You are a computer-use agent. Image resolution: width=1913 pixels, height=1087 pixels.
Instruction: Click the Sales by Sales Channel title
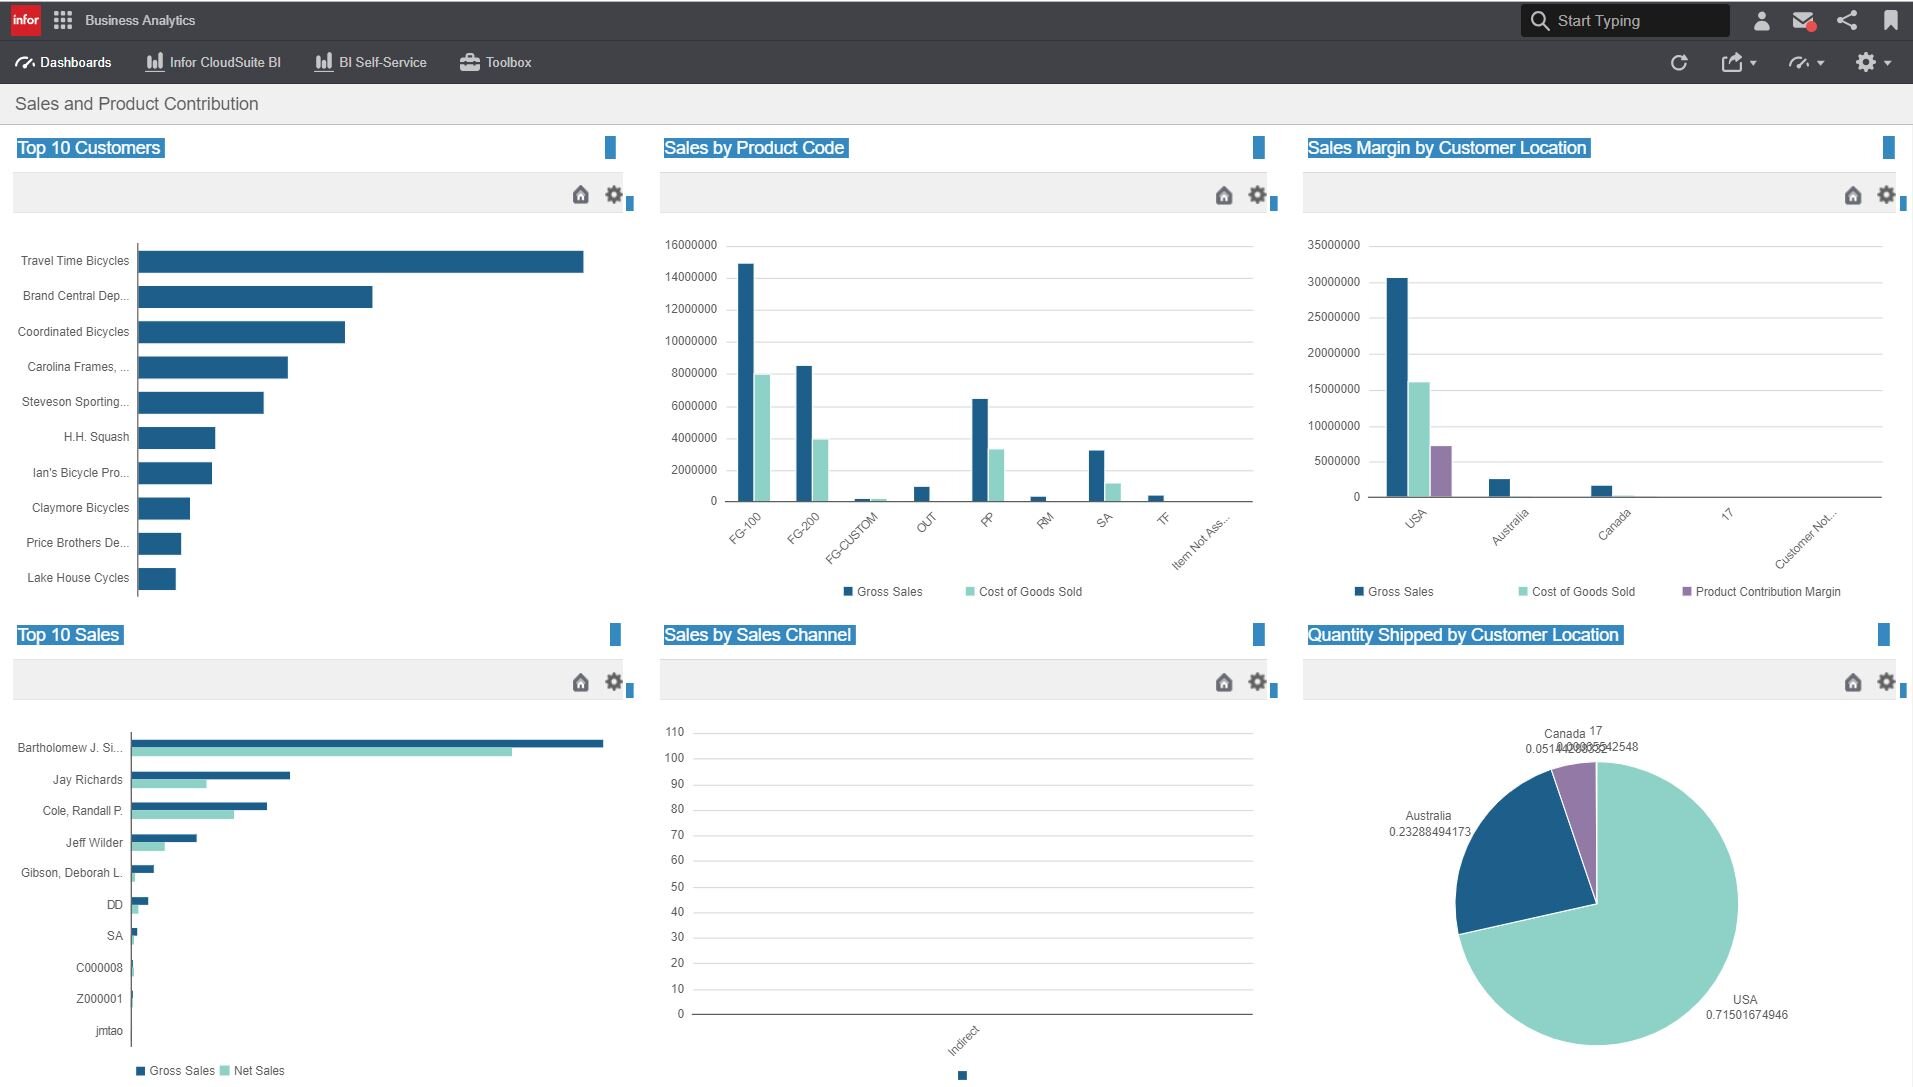(x=757, y=635)
